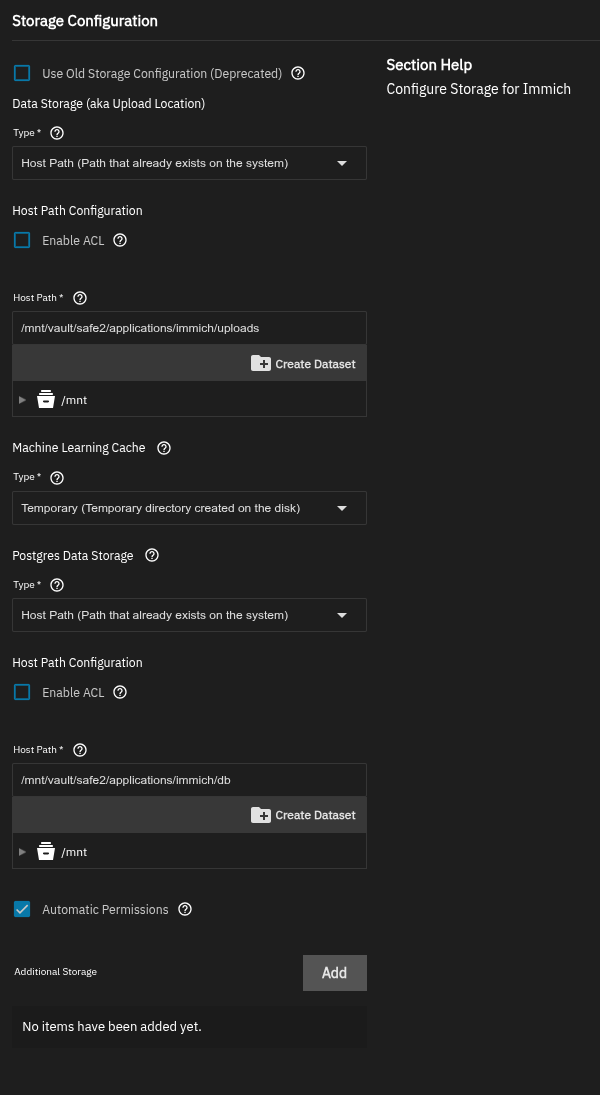Show help for uploads Host Path field

(80, 298)
